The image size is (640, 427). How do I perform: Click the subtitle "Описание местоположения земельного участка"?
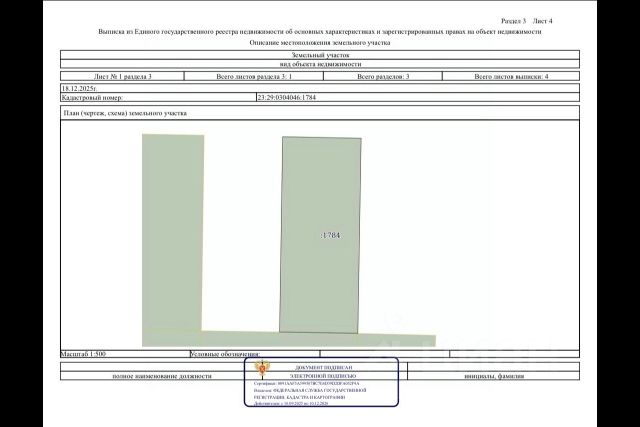tap(320, 42)
